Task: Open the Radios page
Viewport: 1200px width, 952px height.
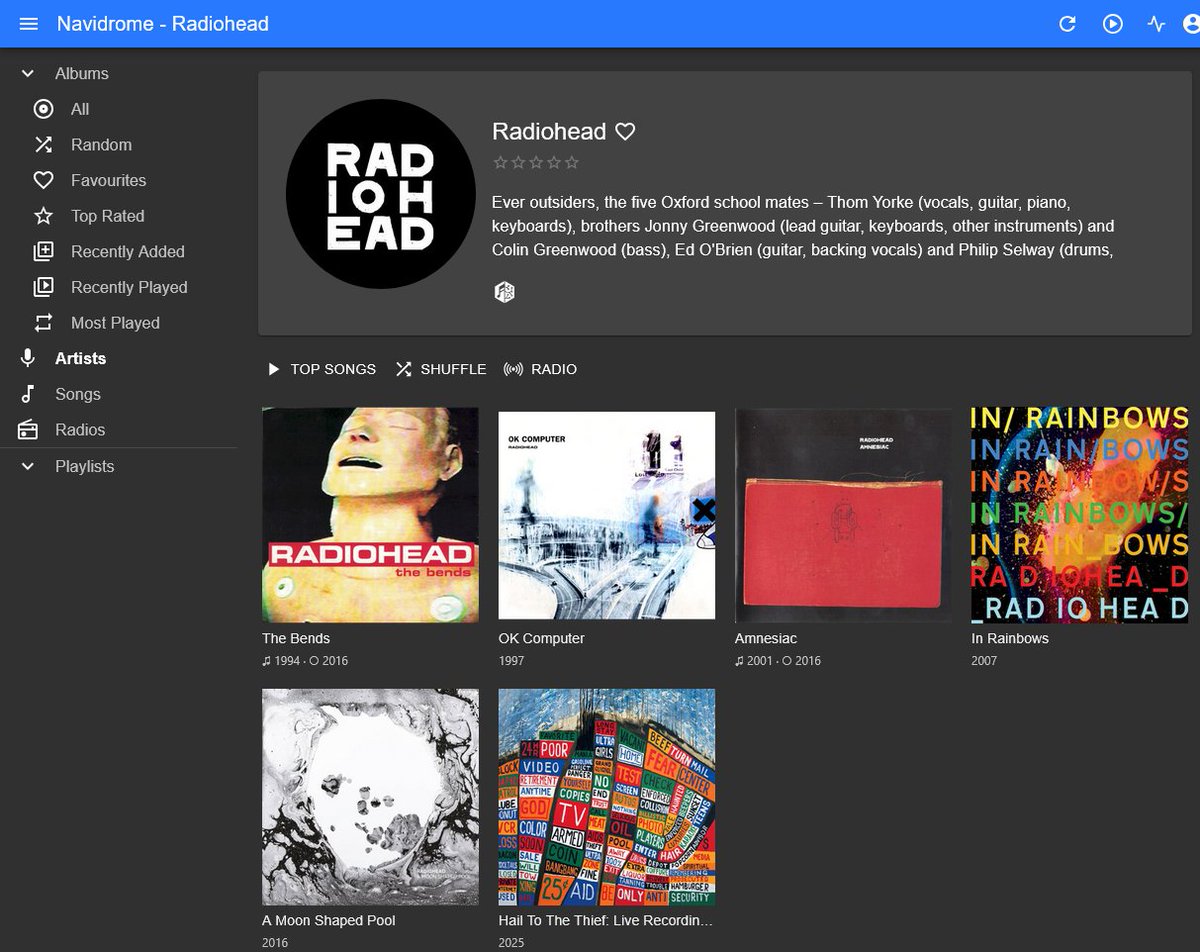Action: 80,429
